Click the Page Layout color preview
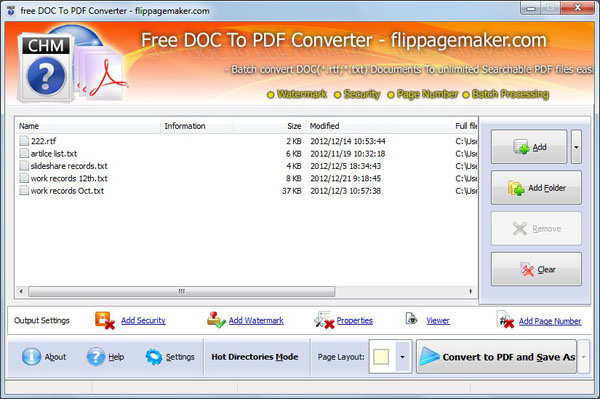Image resolution: width=600 pixels, height=399 pixels. point(381,357)
